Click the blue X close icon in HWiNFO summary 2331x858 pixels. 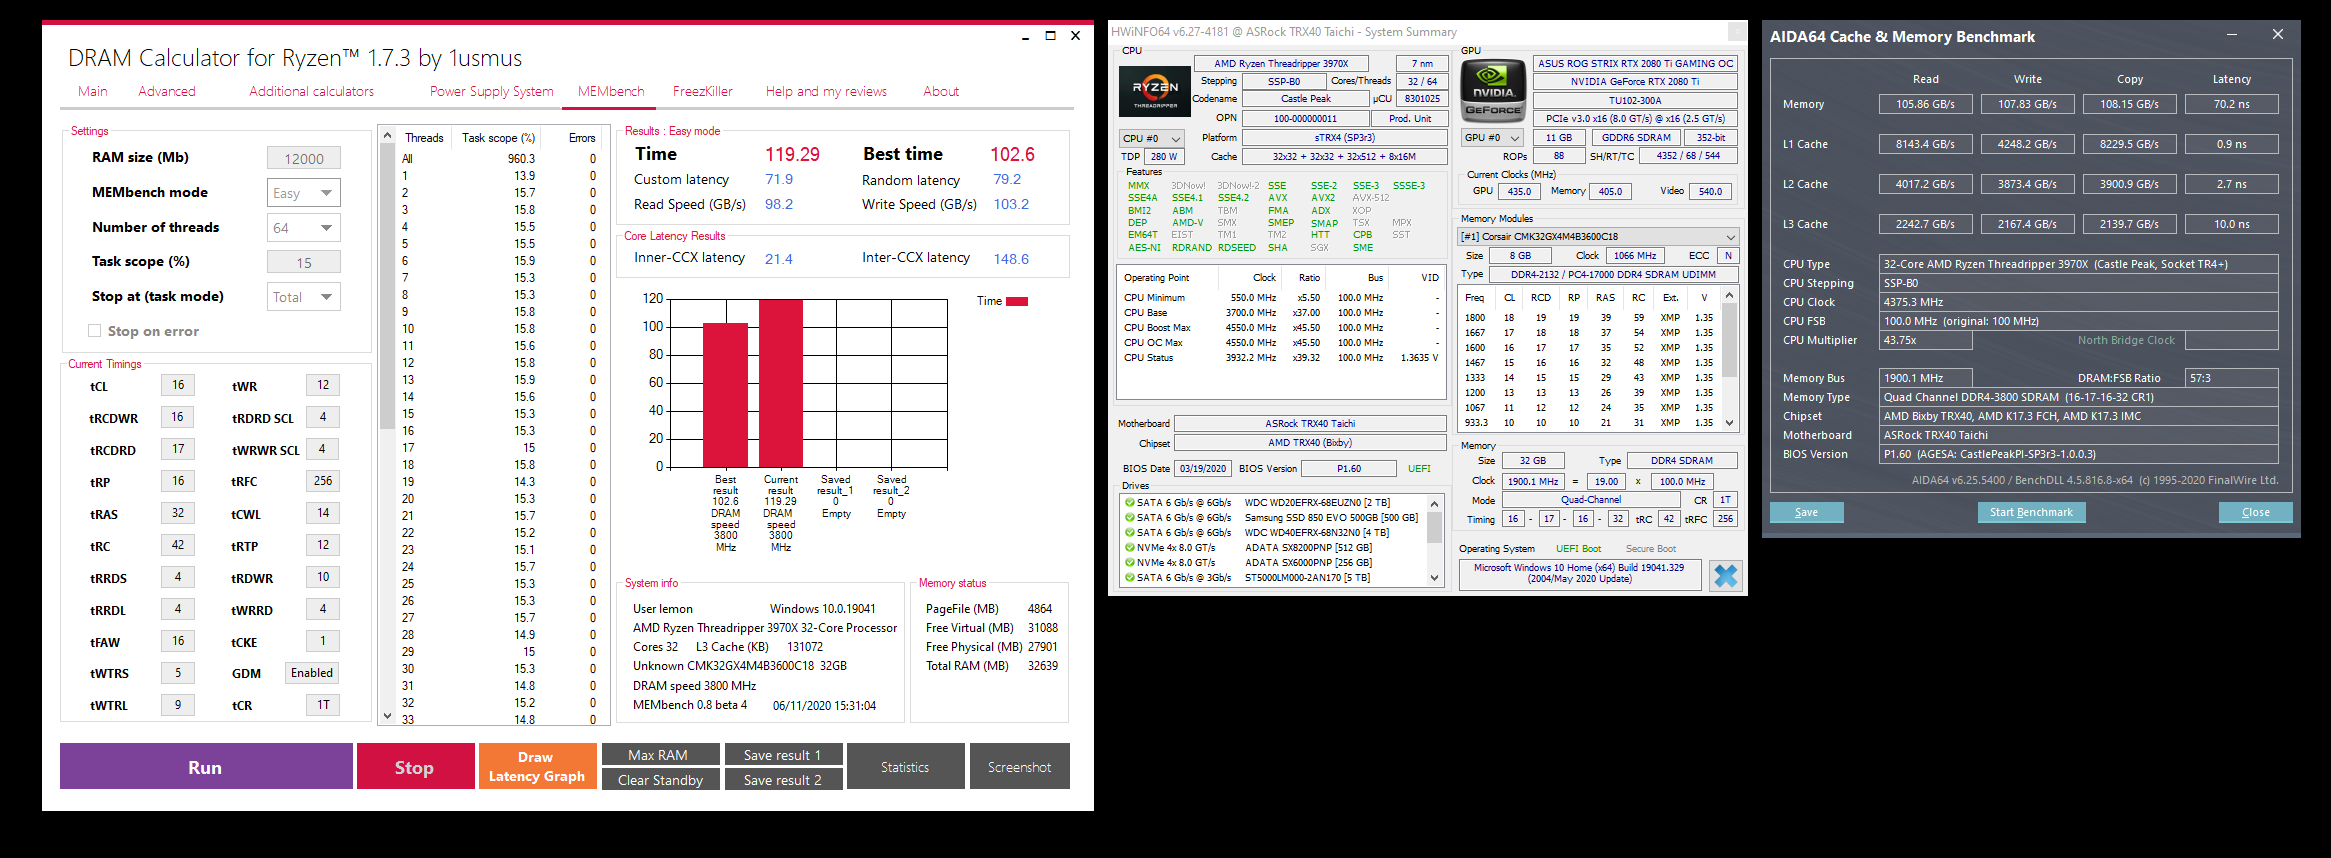pyautogui.click(x=1726, y=575)
